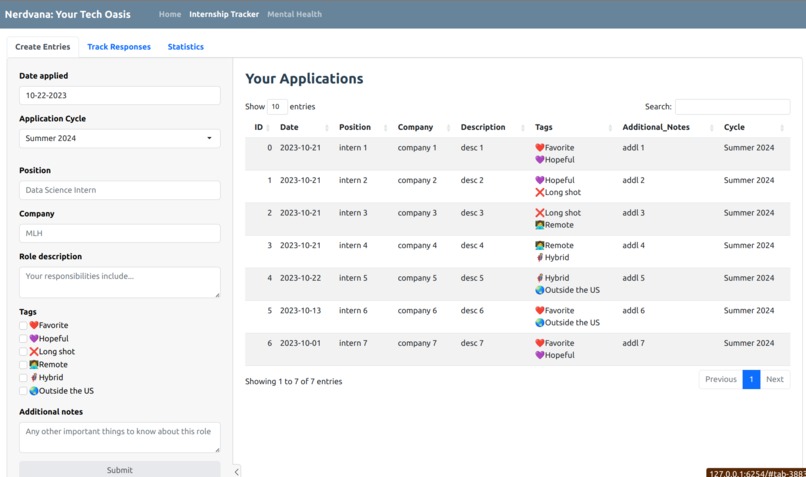Click the 2023-10-22 date cell
The width and height of the screenshot is (806, 477).
pyautogui.click(x=300, y=278)
